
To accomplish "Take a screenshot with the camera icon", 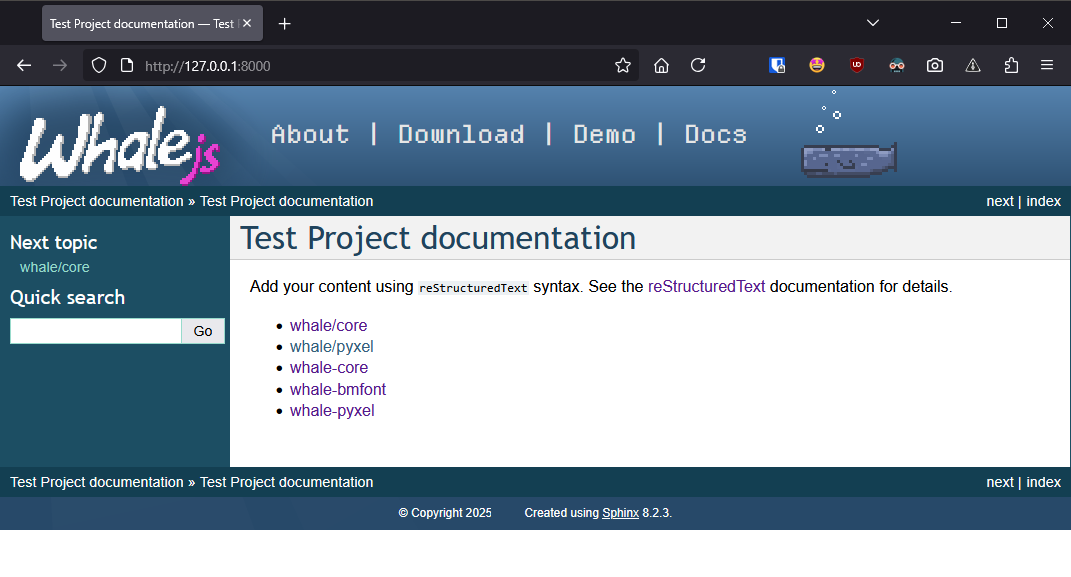I will [x=935, y=66].
